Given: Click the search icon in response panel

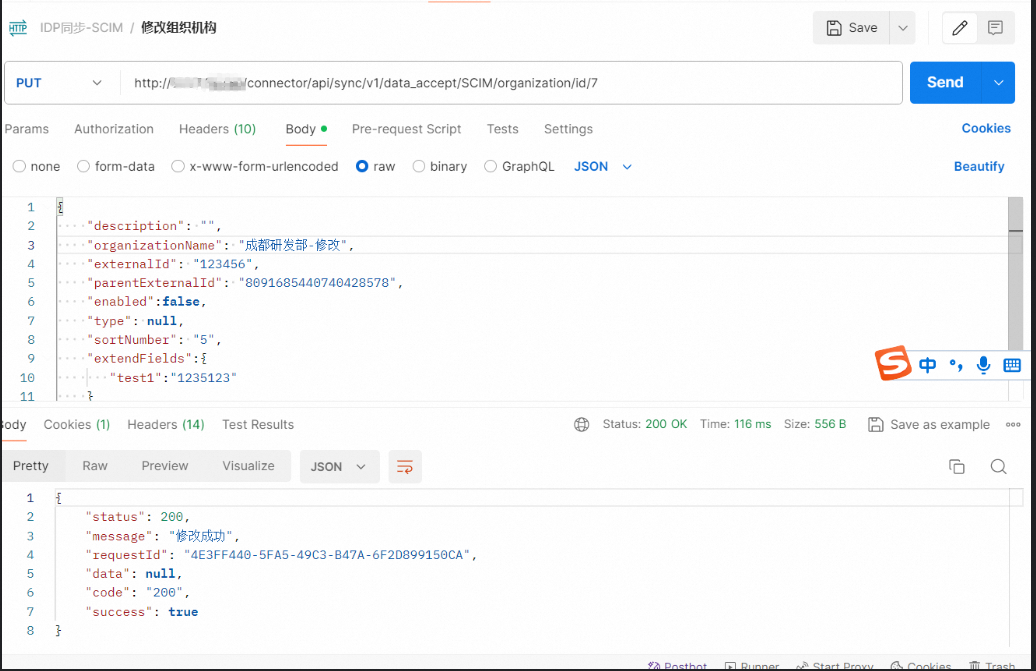Looking at the screenshot, I should pyautogui.click(x=998, y=467).
